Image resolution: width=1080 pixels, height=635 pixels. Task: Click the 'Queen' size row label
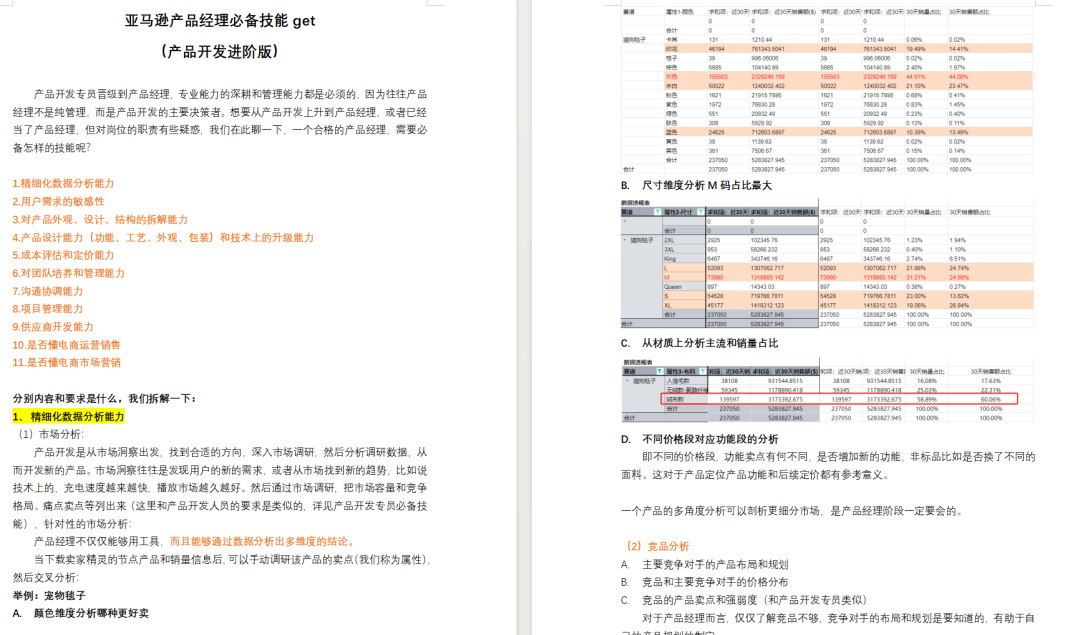pos(673,287)
